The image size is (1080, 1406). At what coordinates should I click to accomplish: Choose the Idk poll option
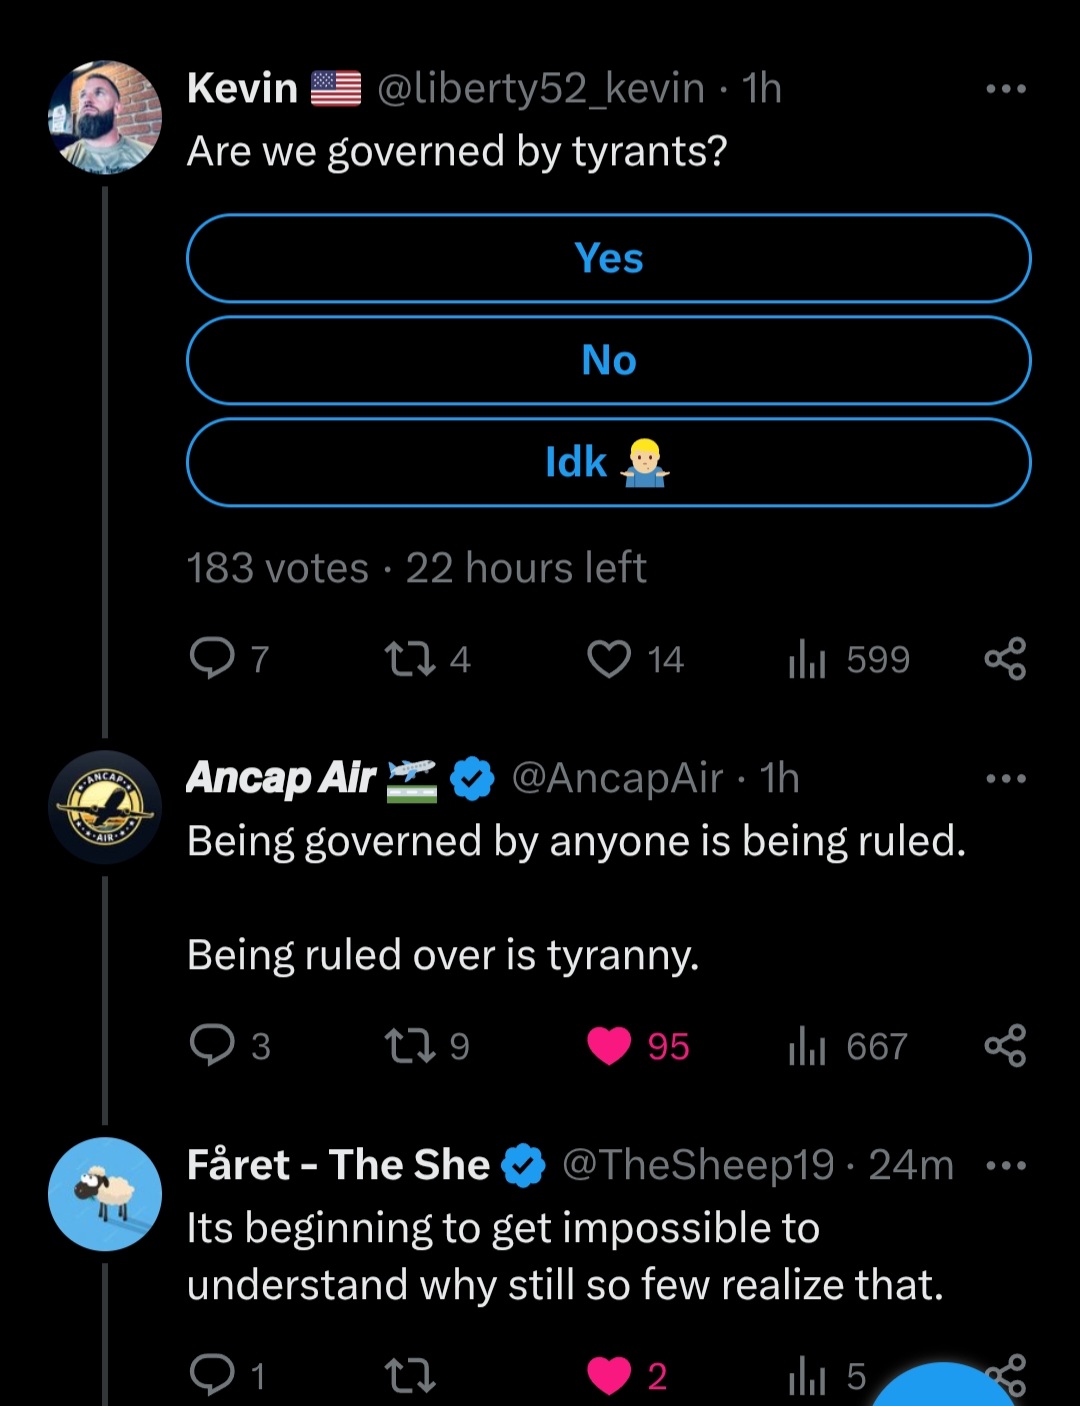[608, 462]
